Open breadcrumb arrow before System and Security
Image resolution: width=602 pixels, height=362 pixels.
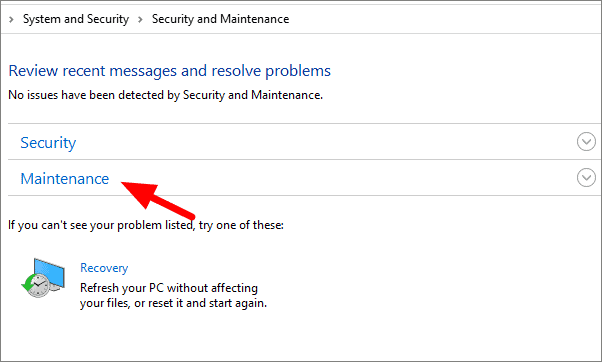click(11, 19)
